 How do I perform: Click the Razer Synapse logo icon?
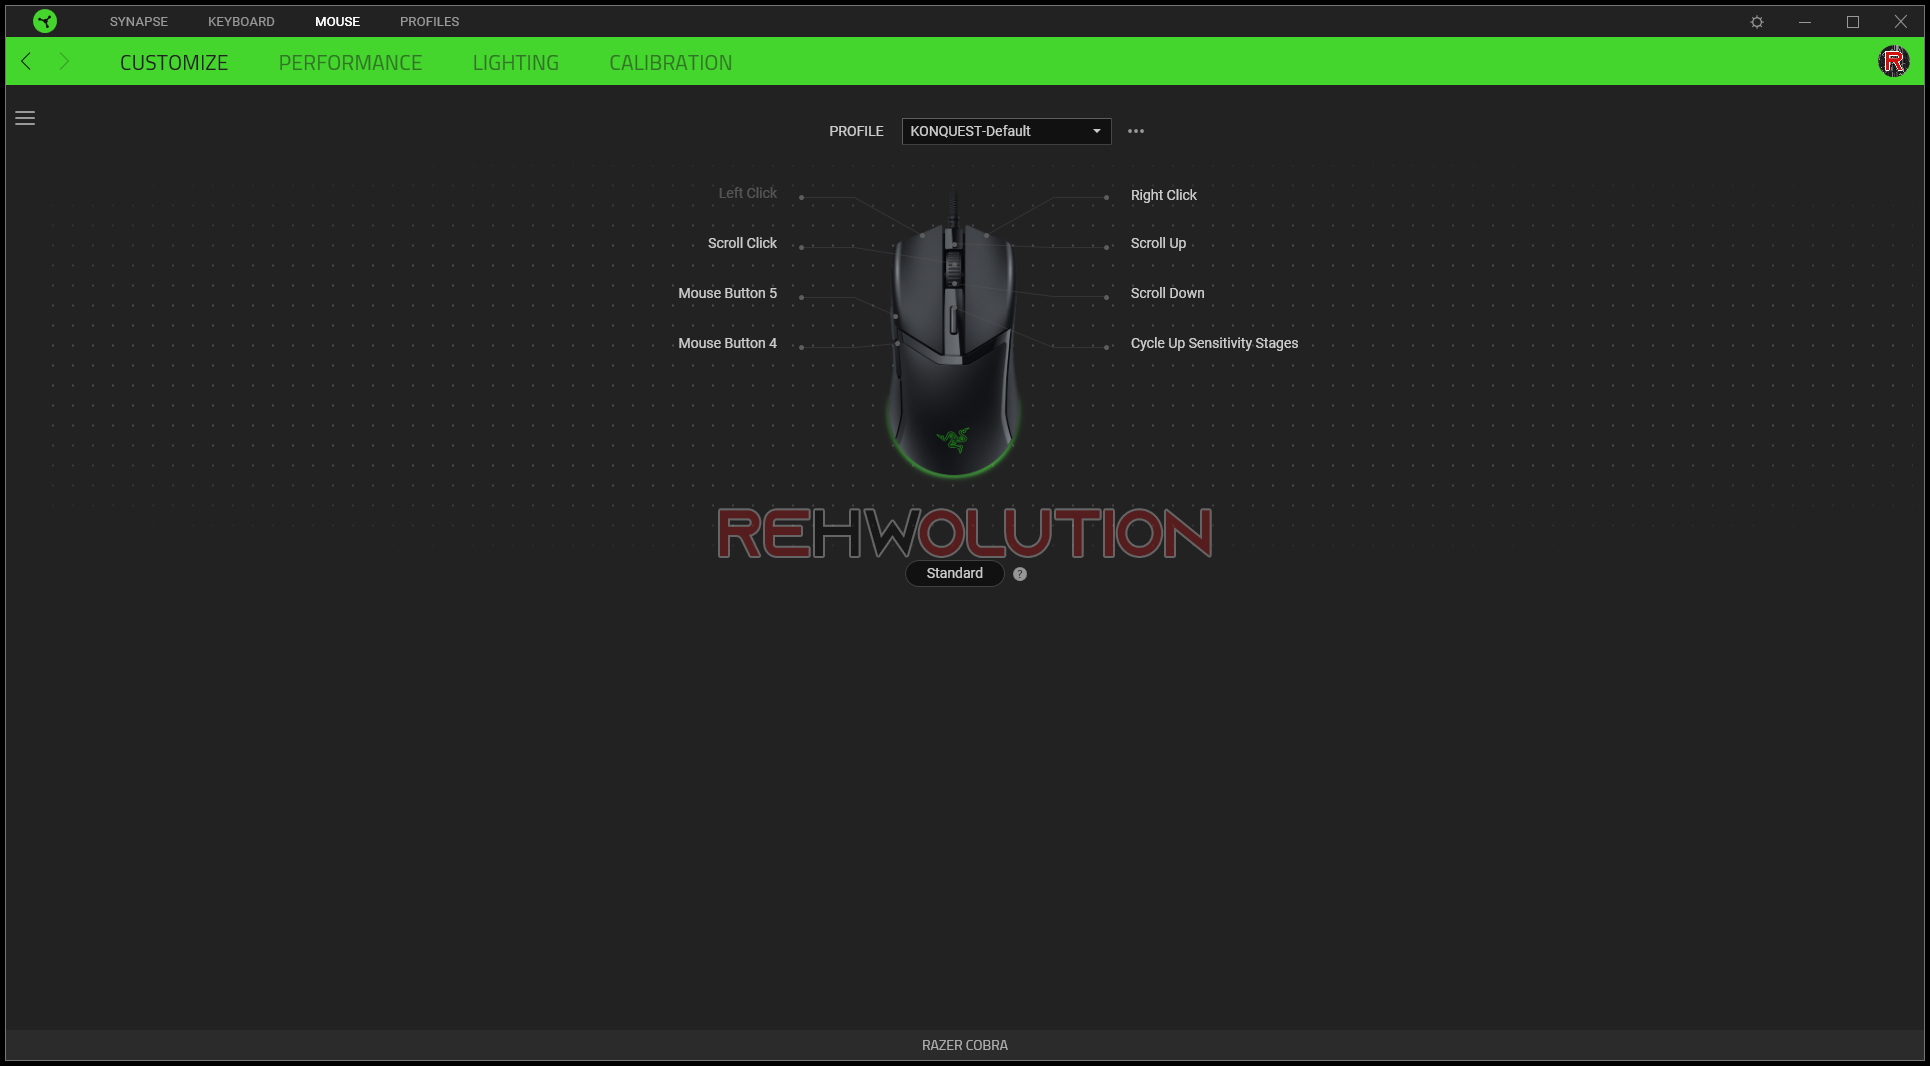(x=45, y=21)
